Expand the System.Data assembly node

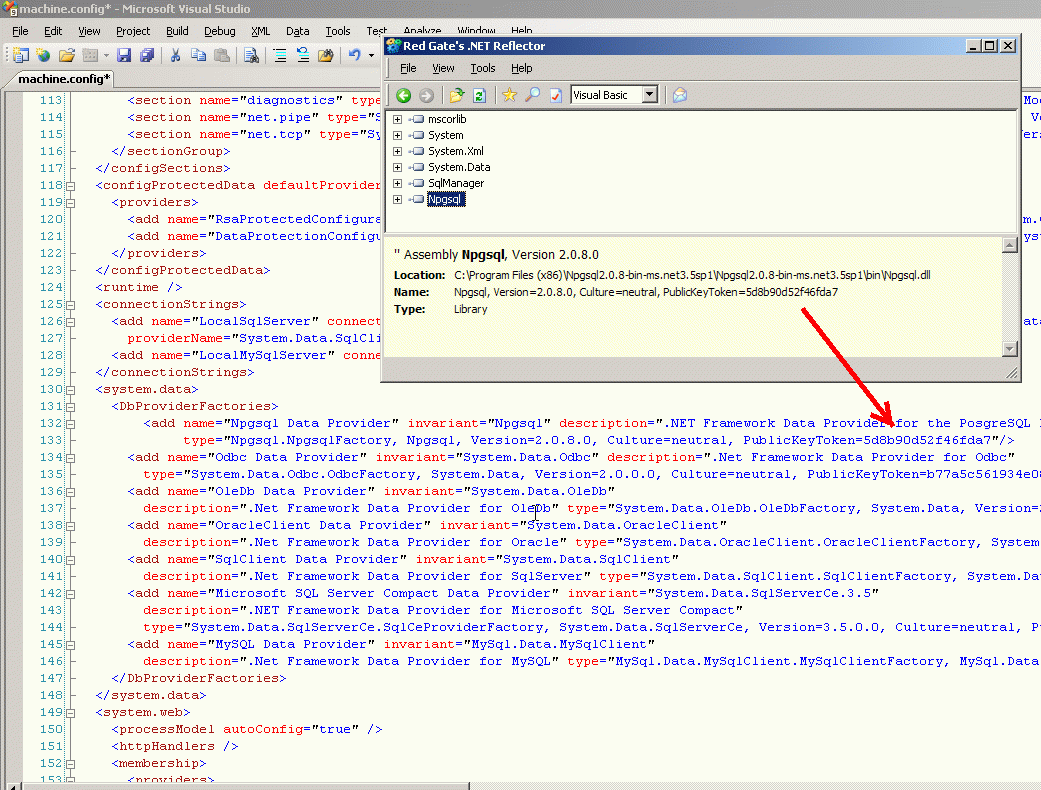(x=398, y=167)
